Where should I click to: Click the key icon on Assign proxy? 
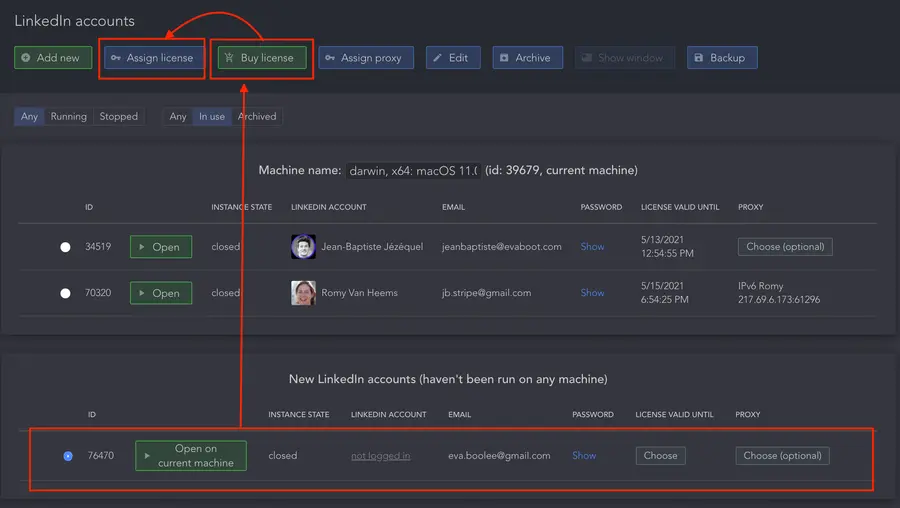point(330,57)
